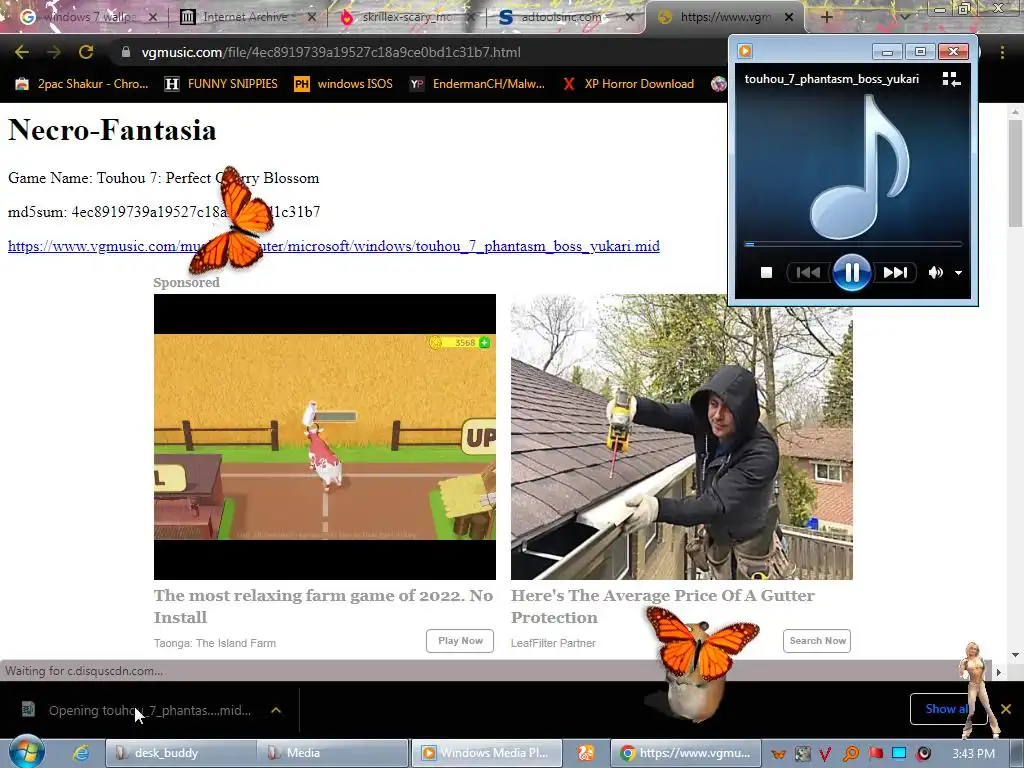
Task: Click the Windows Media Player title bar icon
Action: (x=745, y=51)
